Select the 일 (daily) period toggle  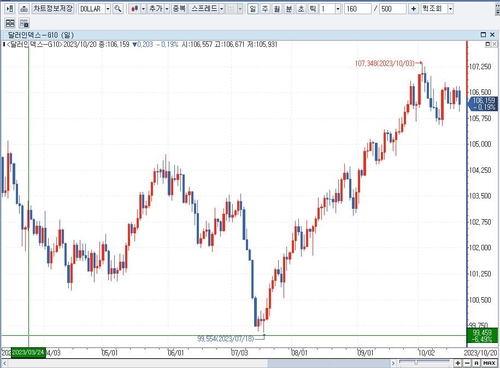tap(253, 9)
